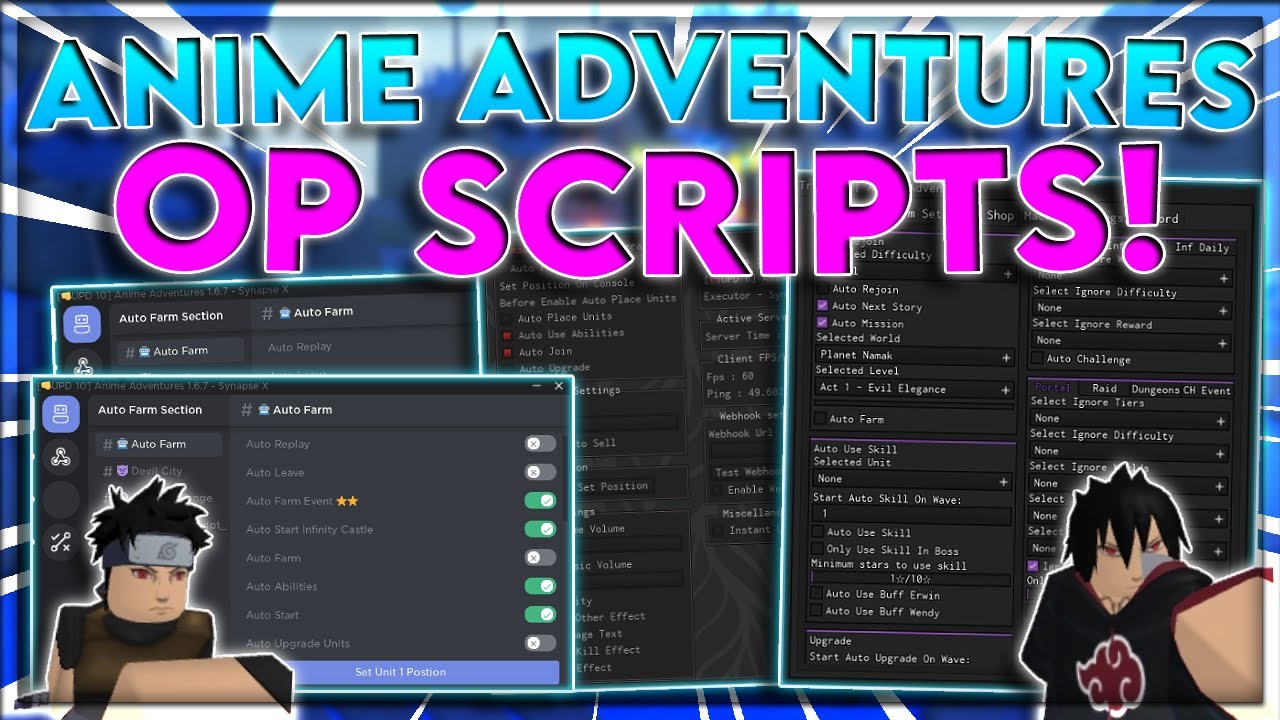
Task: Enable the Auto Replay toggle
Action: [x=540, y=444]
